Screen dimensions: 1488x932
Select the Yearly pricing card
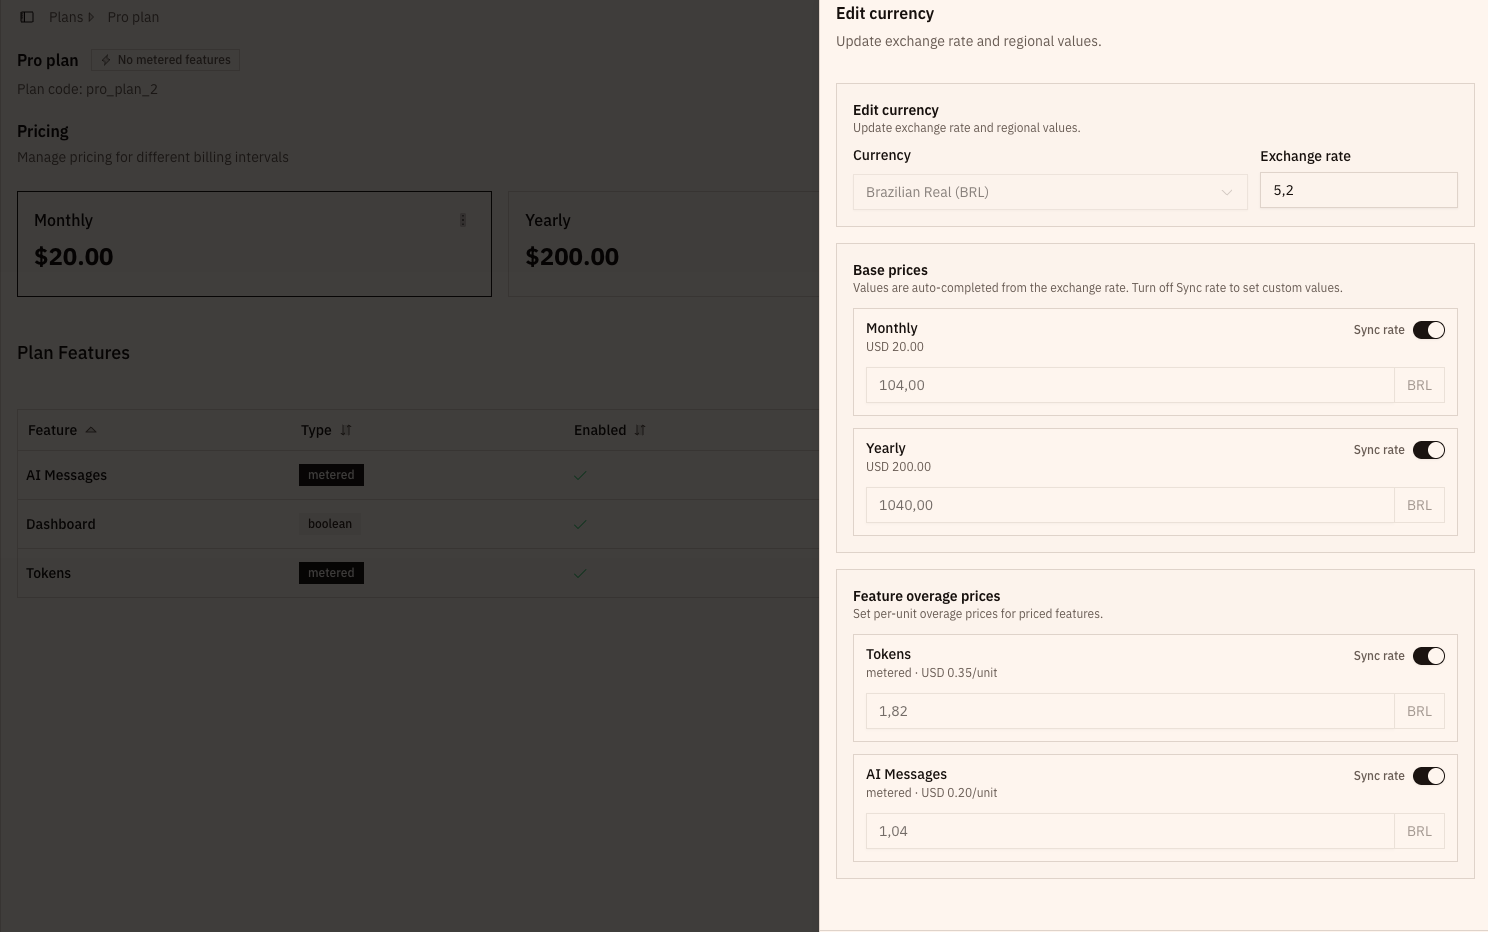point(662,244)
